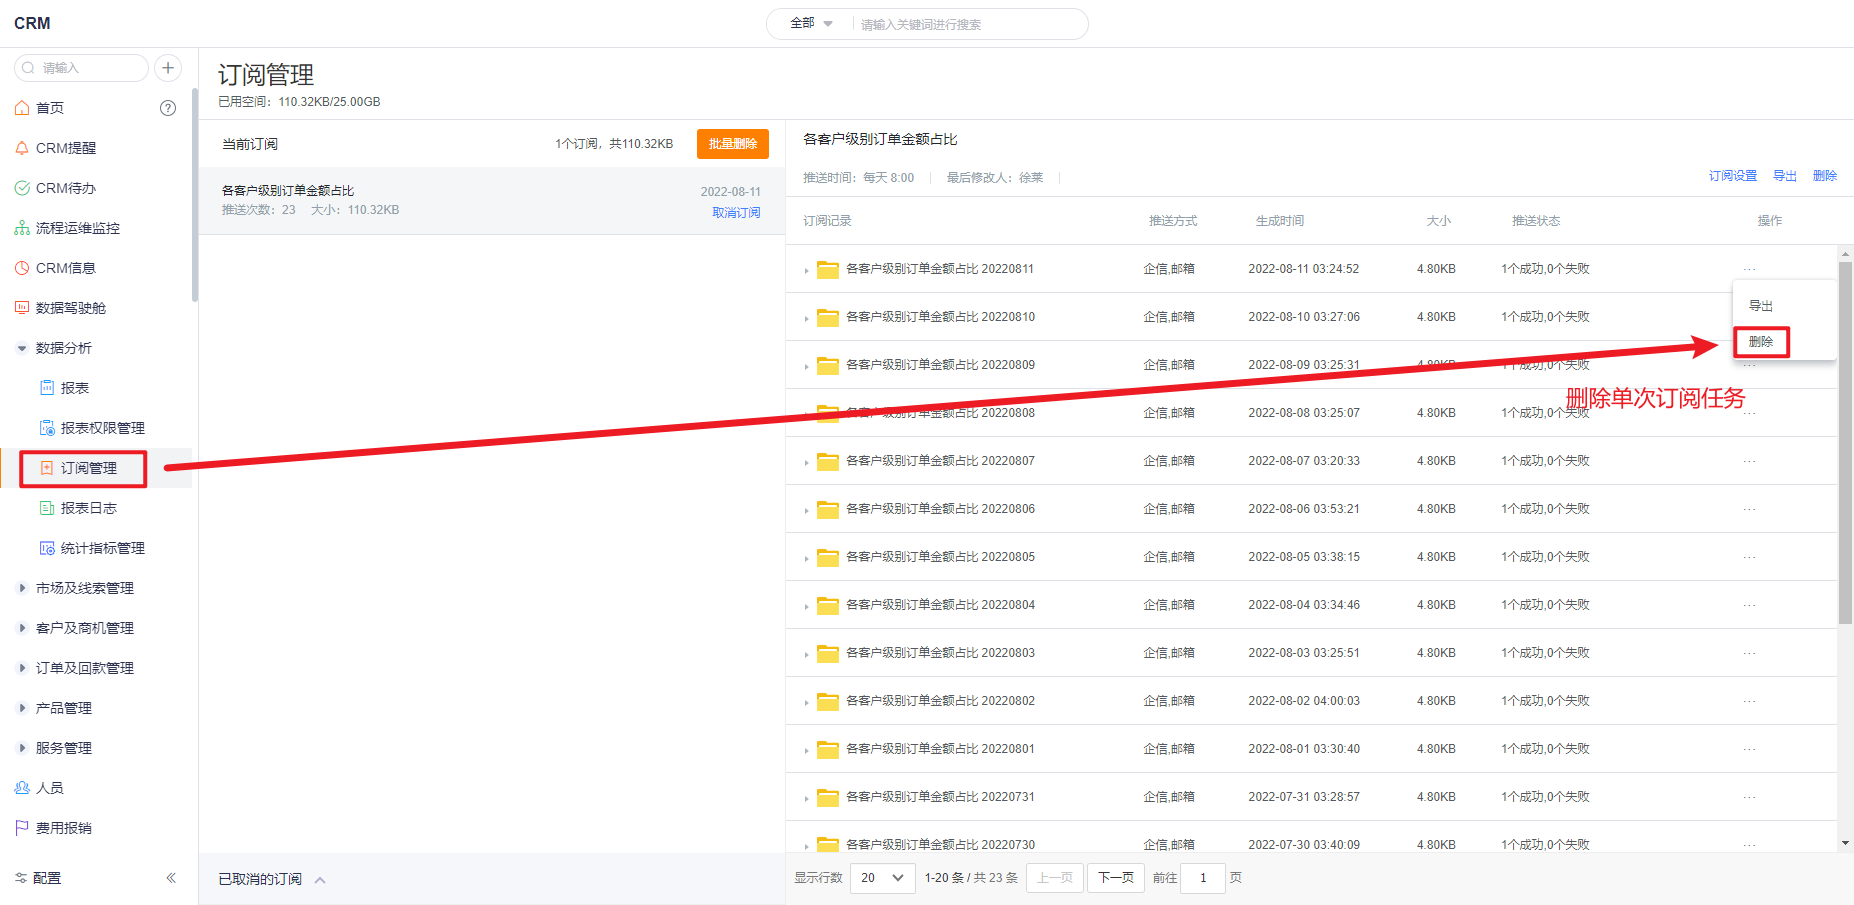Click folder icon for record 20220811
Image resolution: width=1854 pixels, height=905 pixels.
click(828, 269)
